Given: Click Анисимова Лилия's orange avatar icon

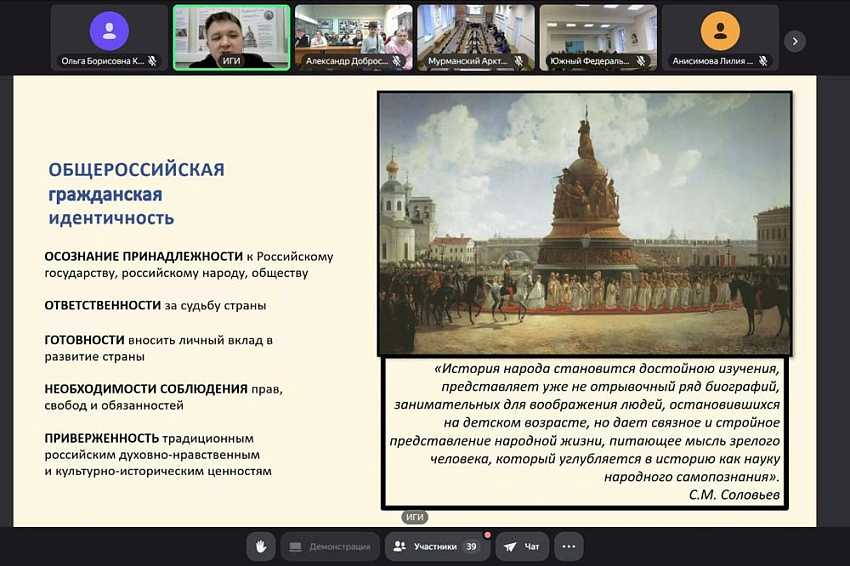Looking at the screenshot, I should [720, 30].
